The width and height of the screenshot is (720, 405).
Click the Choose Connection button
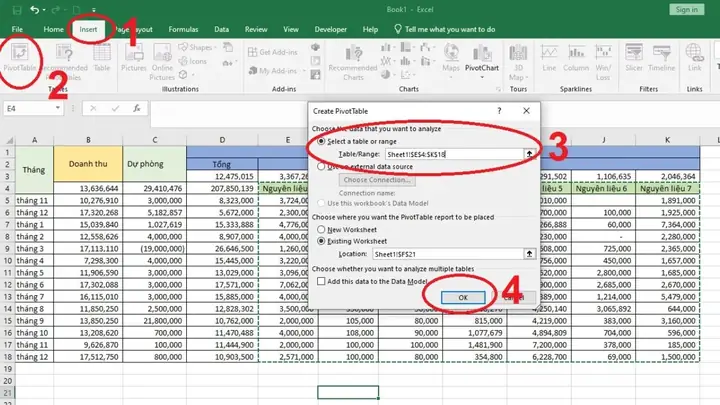(x=377, y=180)
